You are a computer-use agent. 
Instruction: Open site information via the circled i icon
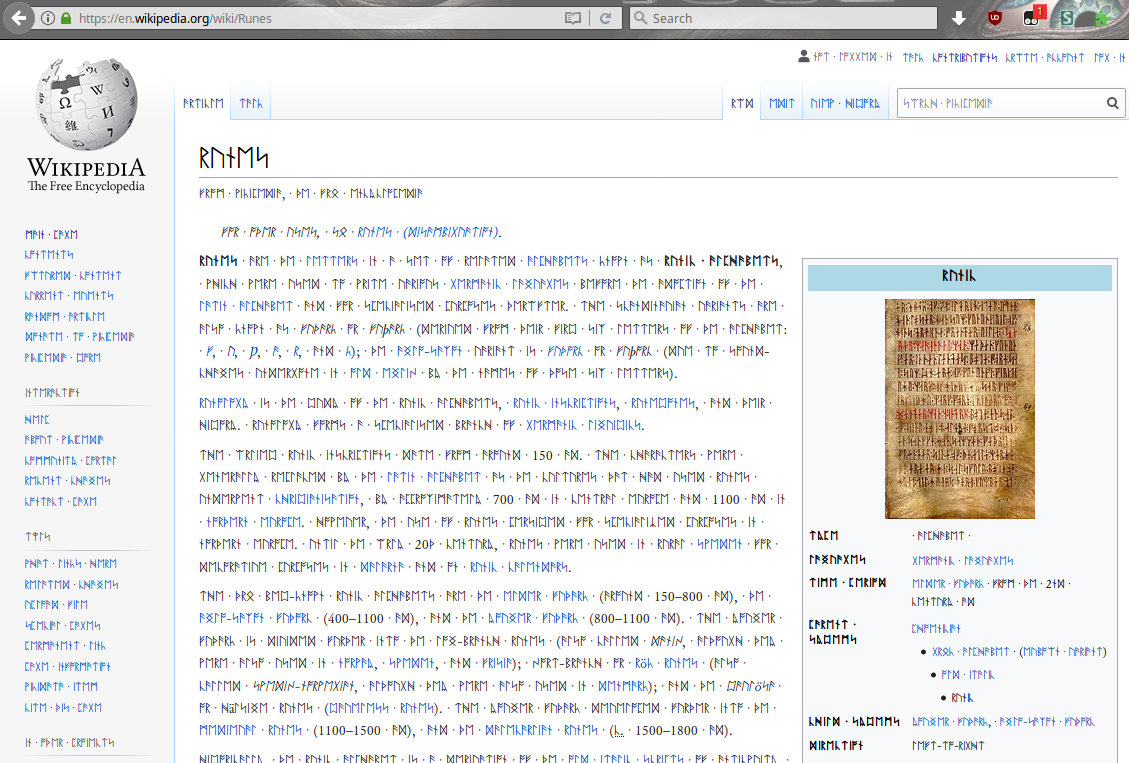tap(48, 18)
